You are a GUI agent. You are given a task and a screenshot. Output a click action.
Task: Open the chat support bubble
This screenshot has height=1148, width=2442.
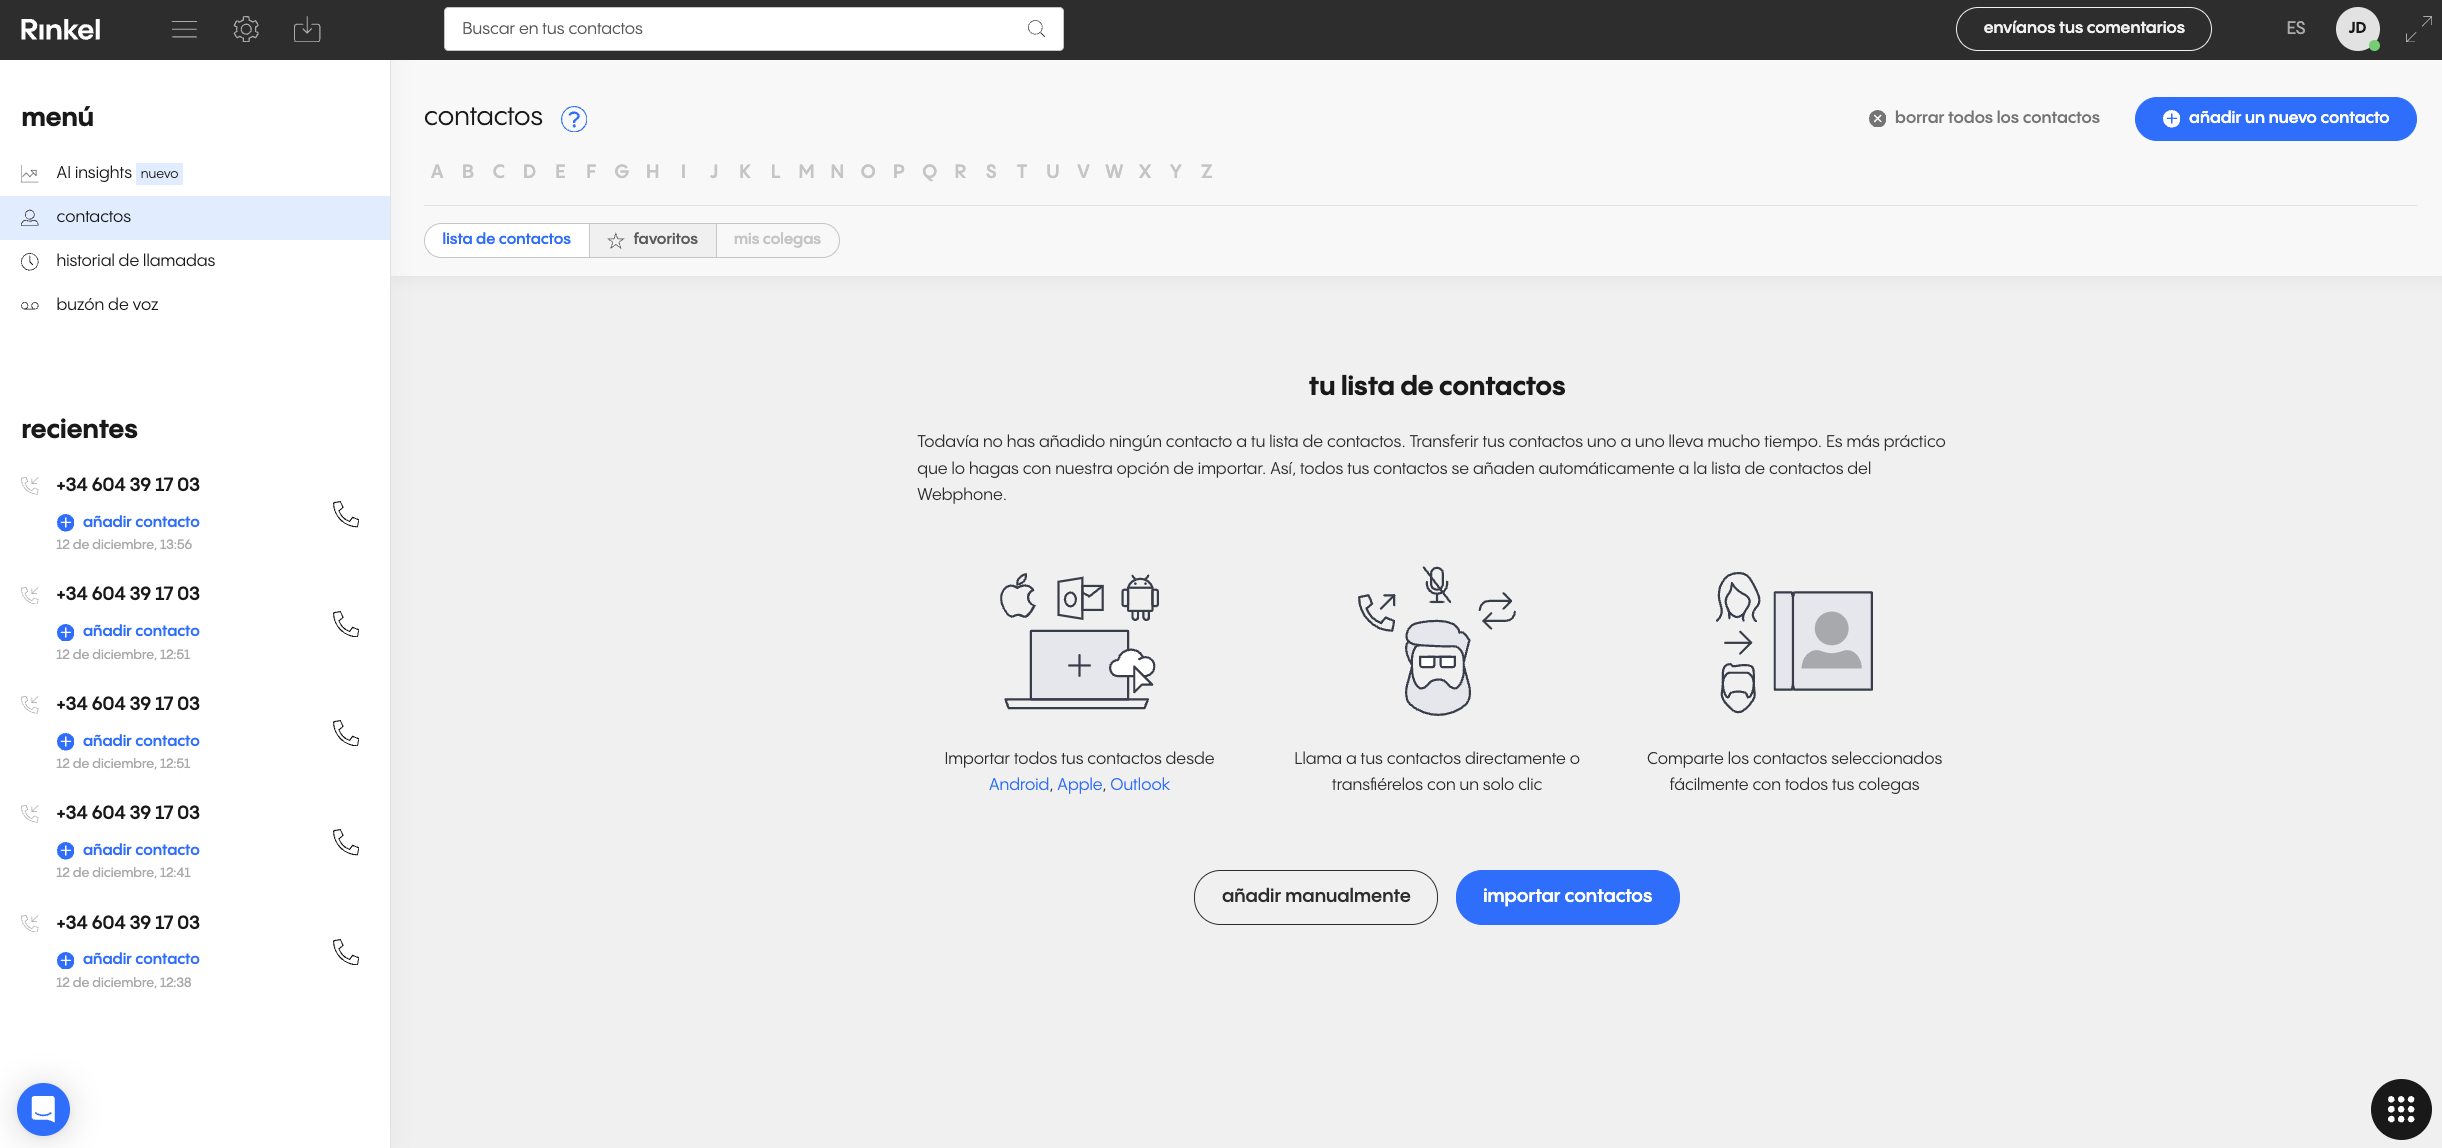[43, 1108]
